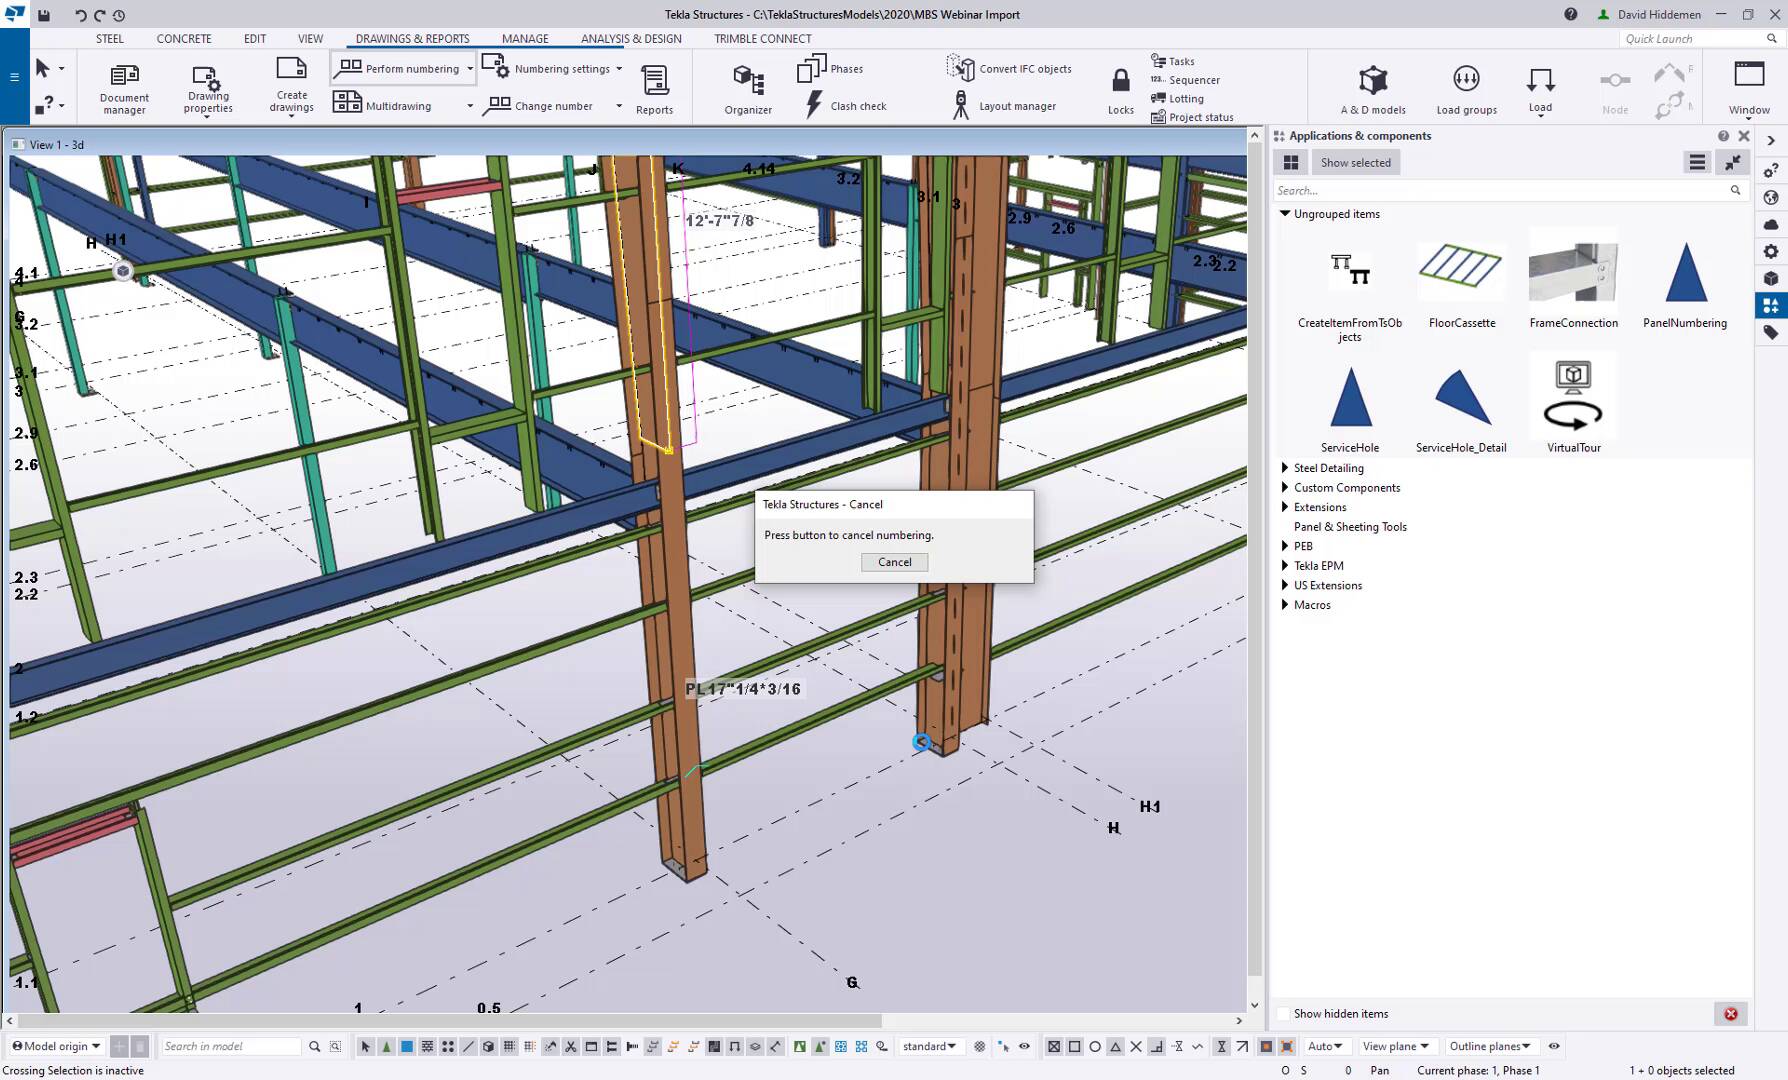This screenshot has height=1080, width=1788.
Task: Switch to the CONCRETE ribbon tab
Action: [x=184, y=39]
